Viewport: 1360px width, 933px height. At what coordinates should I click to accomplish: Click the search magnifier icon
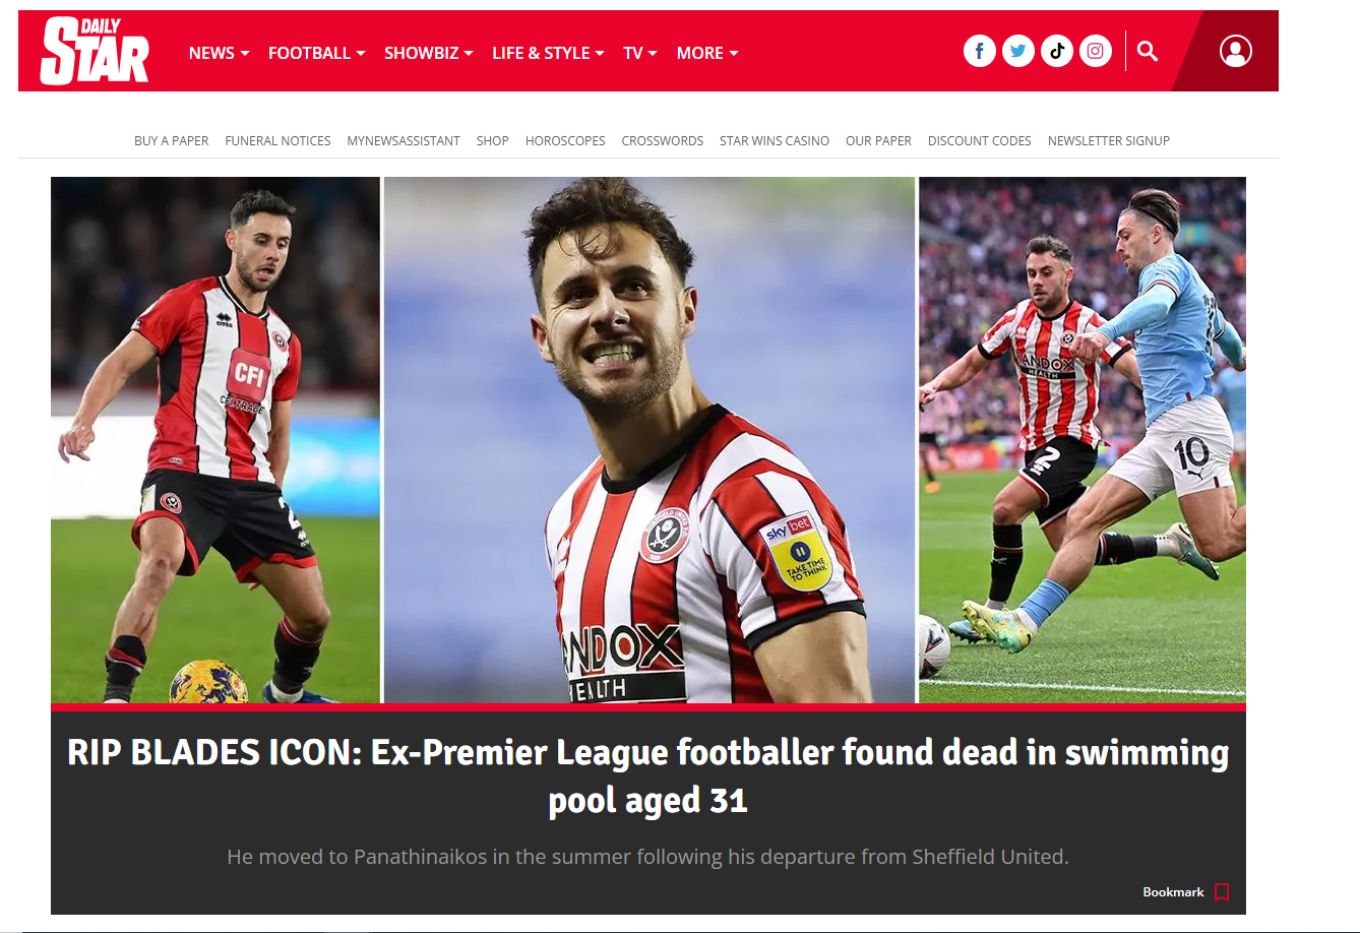click(1147, 51)
